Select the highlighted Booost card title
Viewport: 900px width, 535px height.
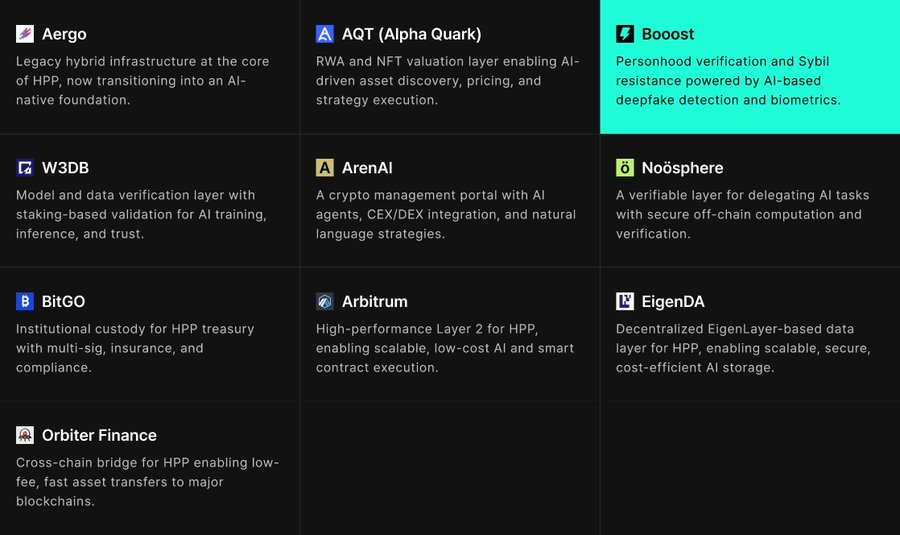click(x=668, y=34)
